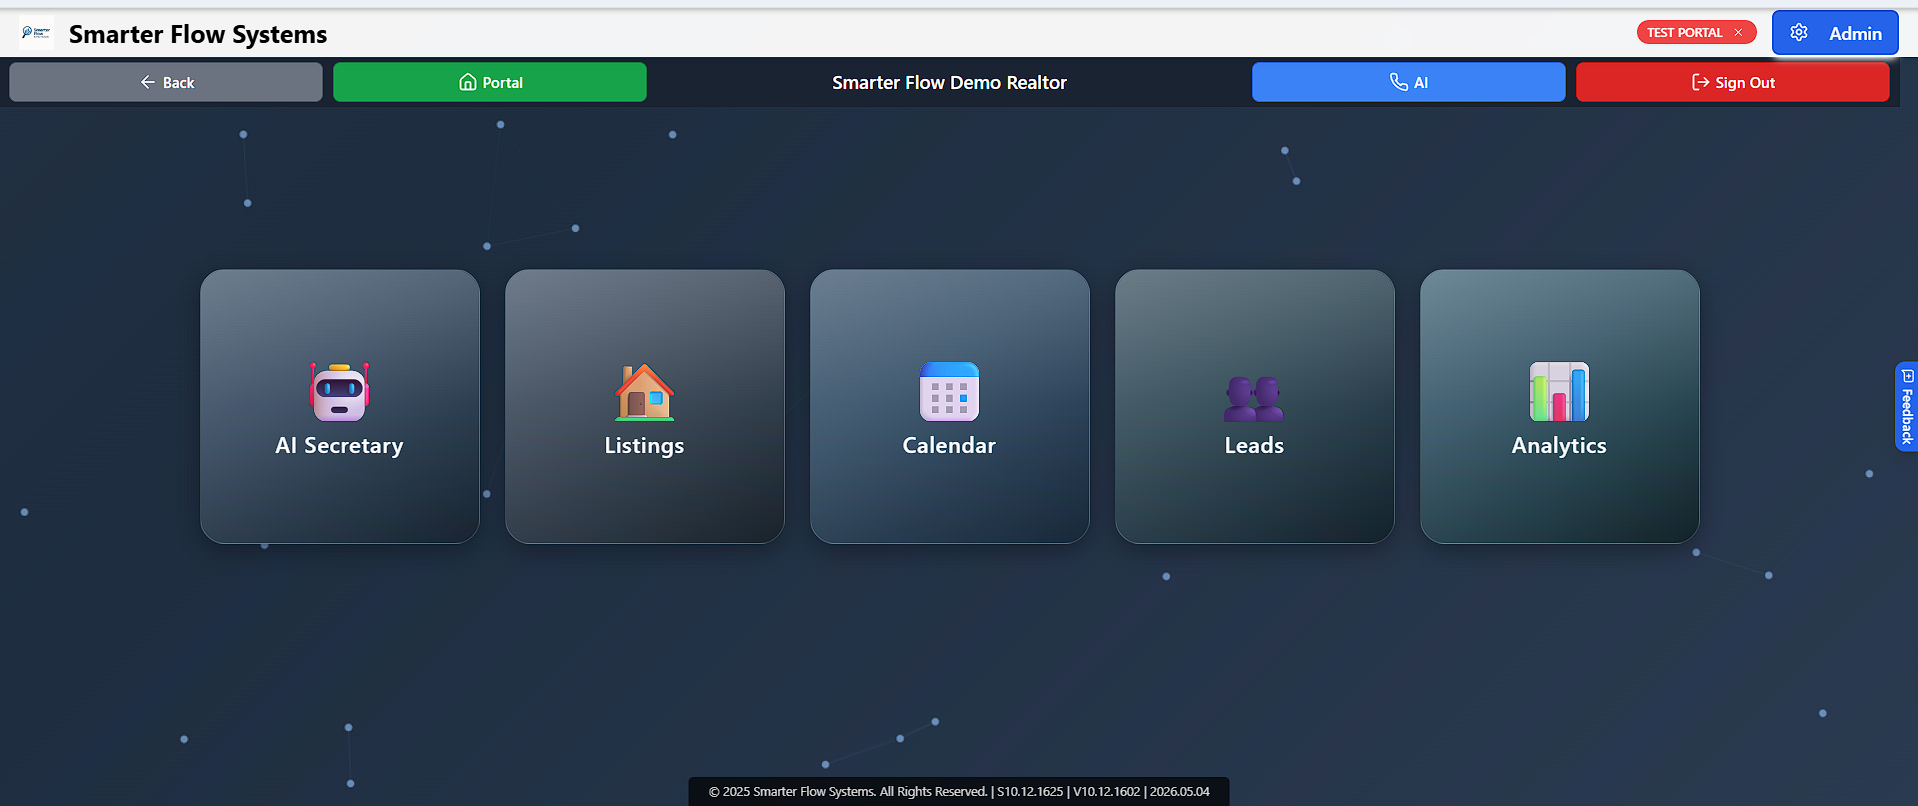Select the Leads card label
This screenshot has width=1918, height=806.
[x=1254, y=445]
